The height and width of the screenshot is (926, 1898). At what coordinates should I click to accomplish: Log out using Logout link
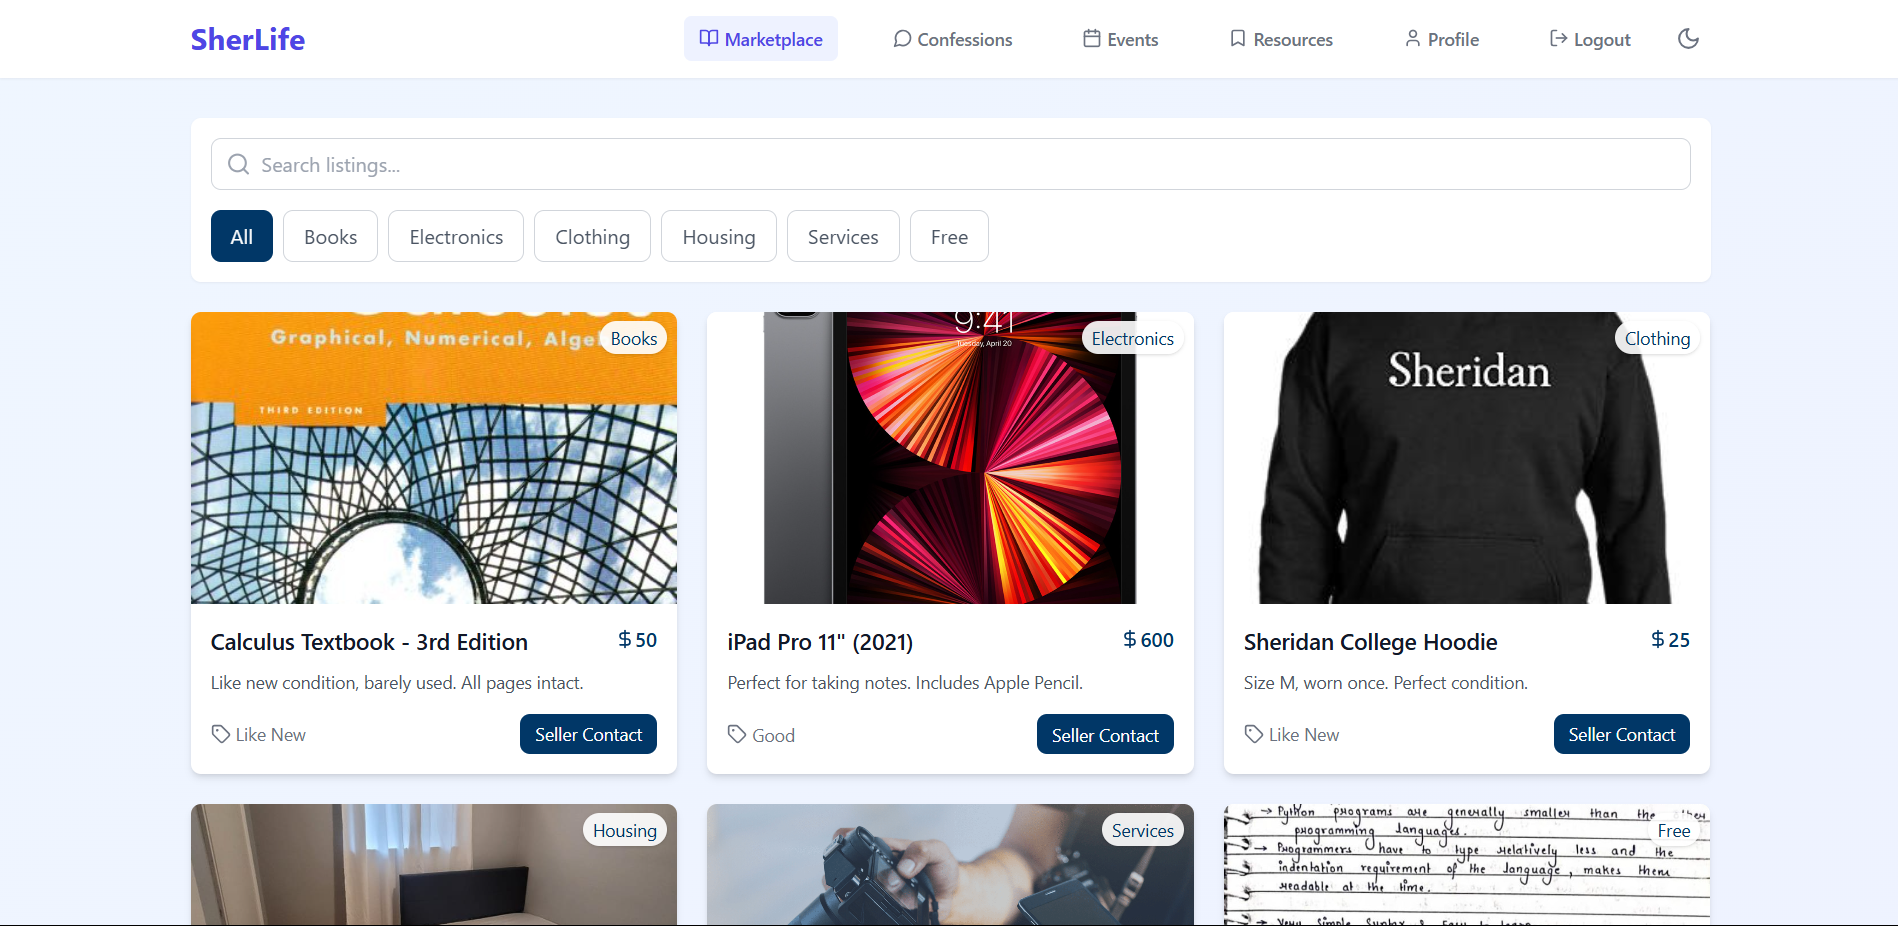tap(1590, 39)
